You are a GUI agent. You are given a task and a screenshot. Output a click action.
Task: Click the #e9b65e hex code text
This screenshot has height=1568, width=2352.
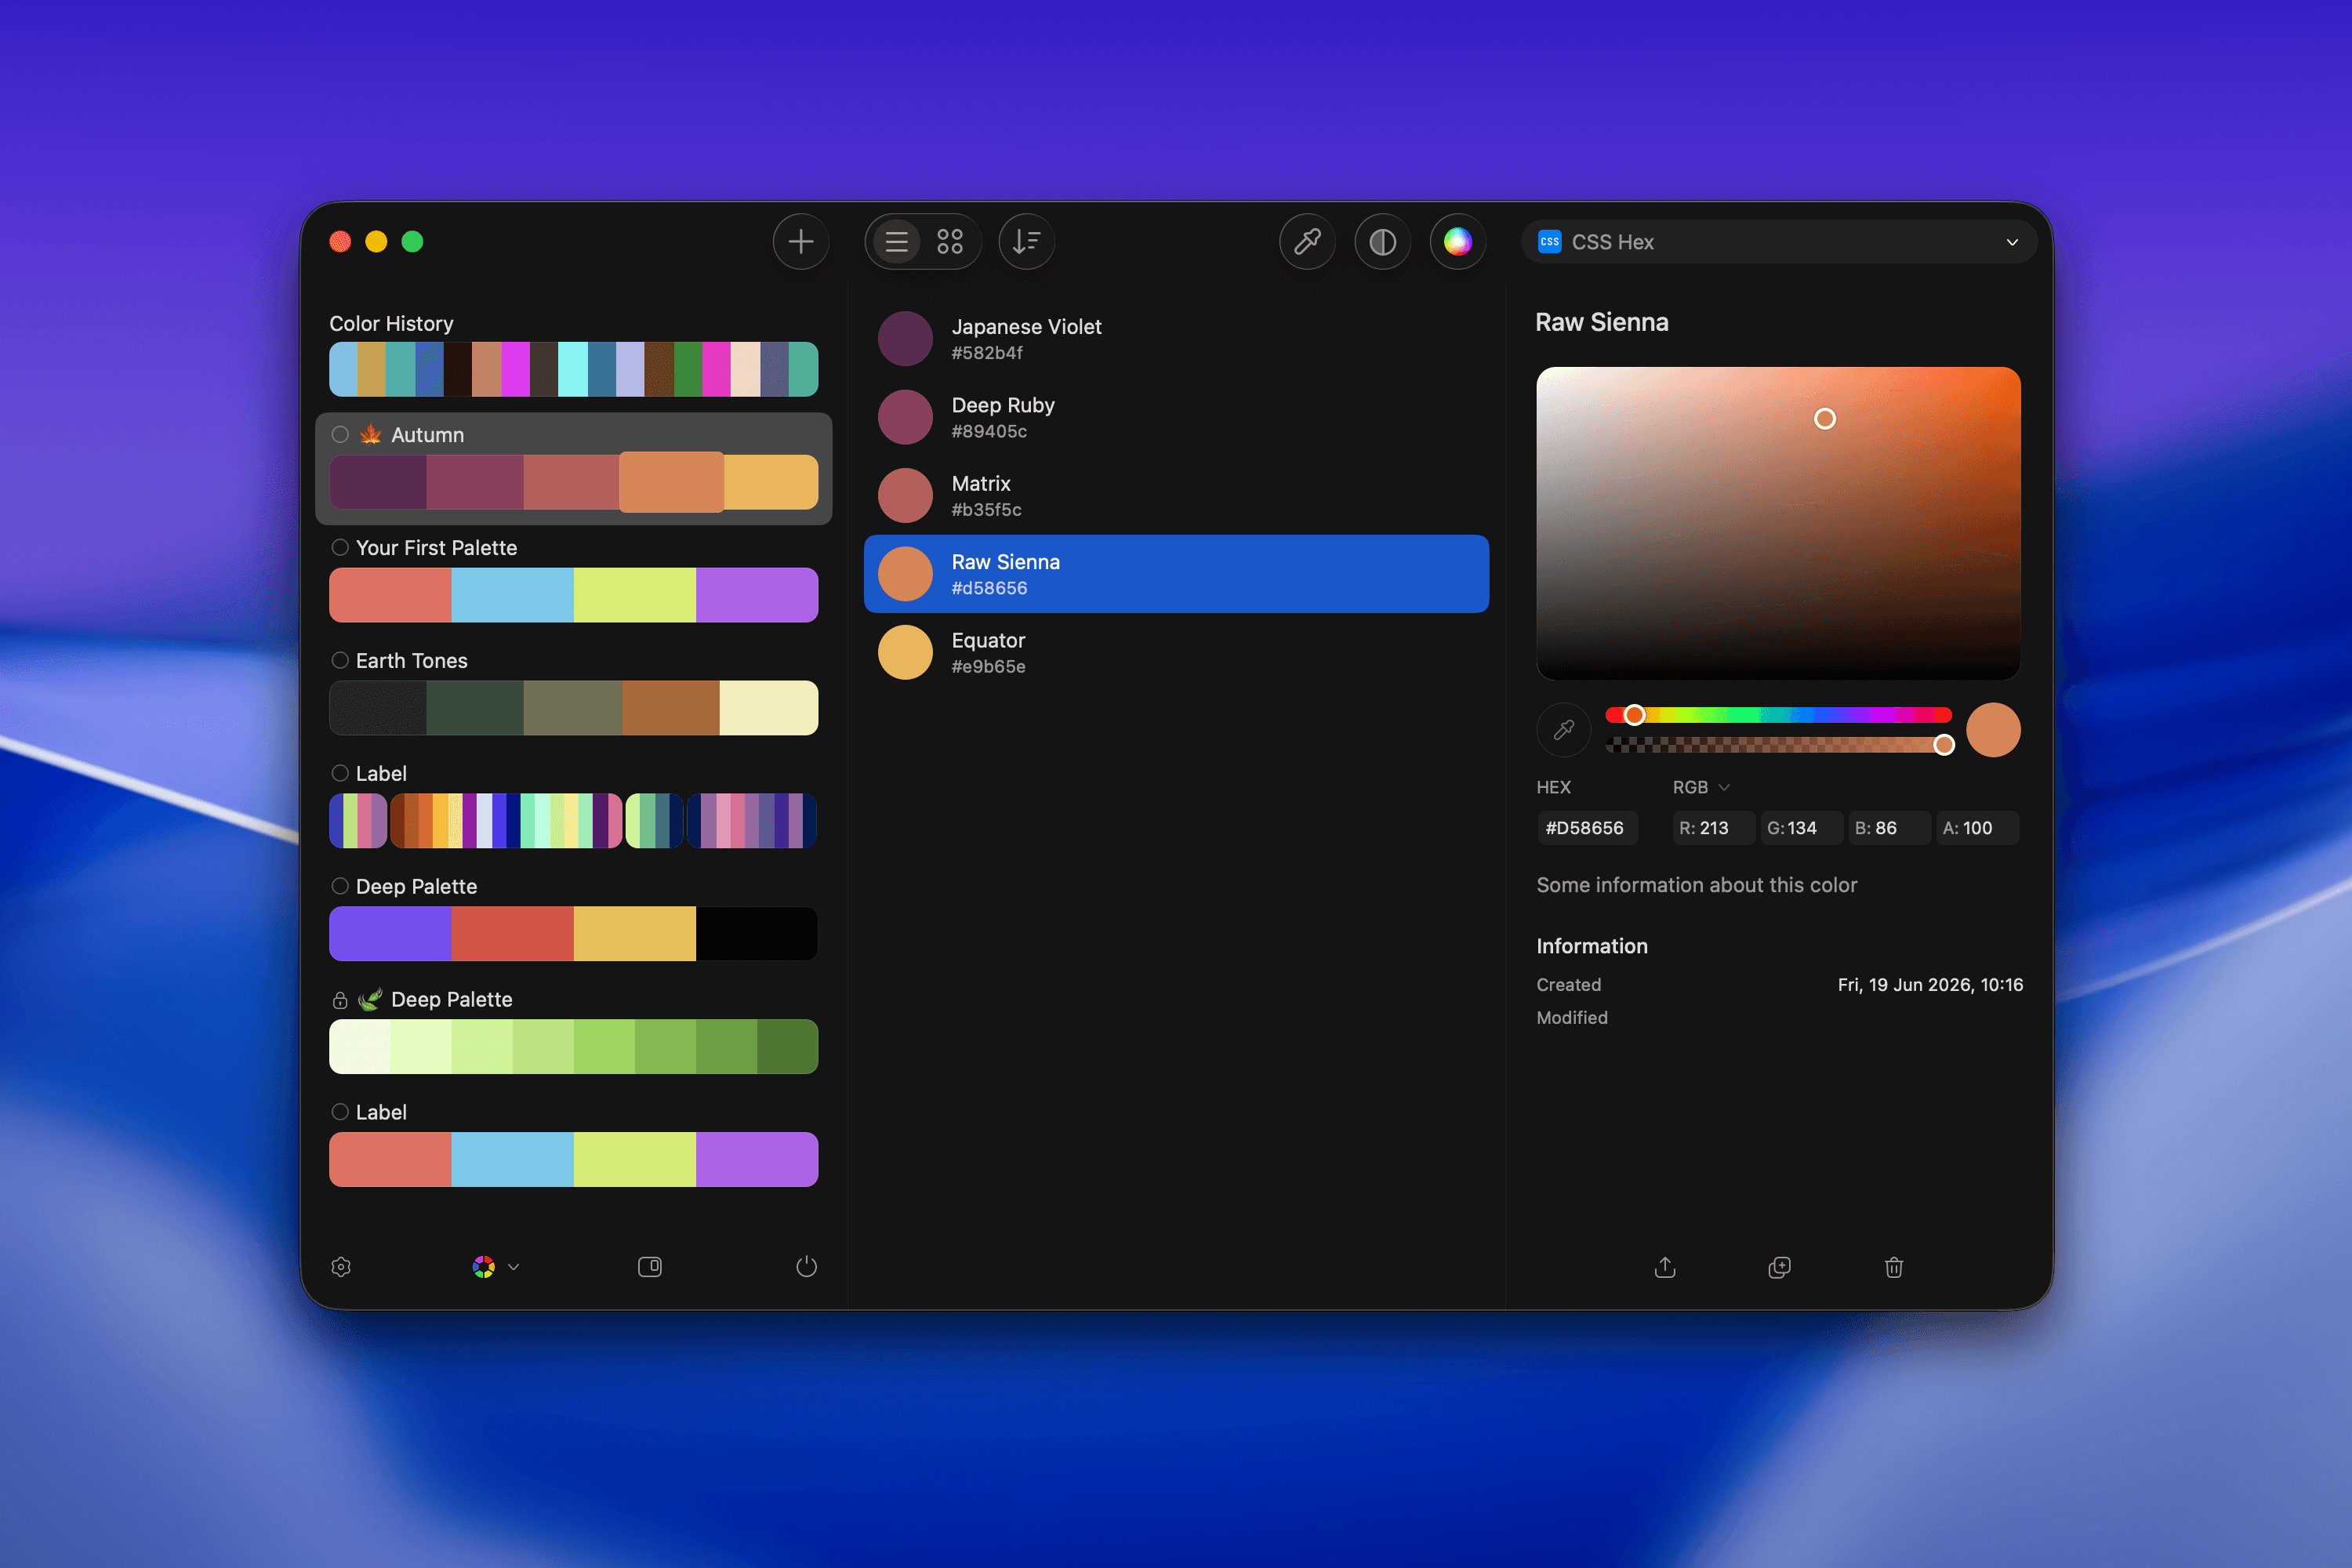988,667
